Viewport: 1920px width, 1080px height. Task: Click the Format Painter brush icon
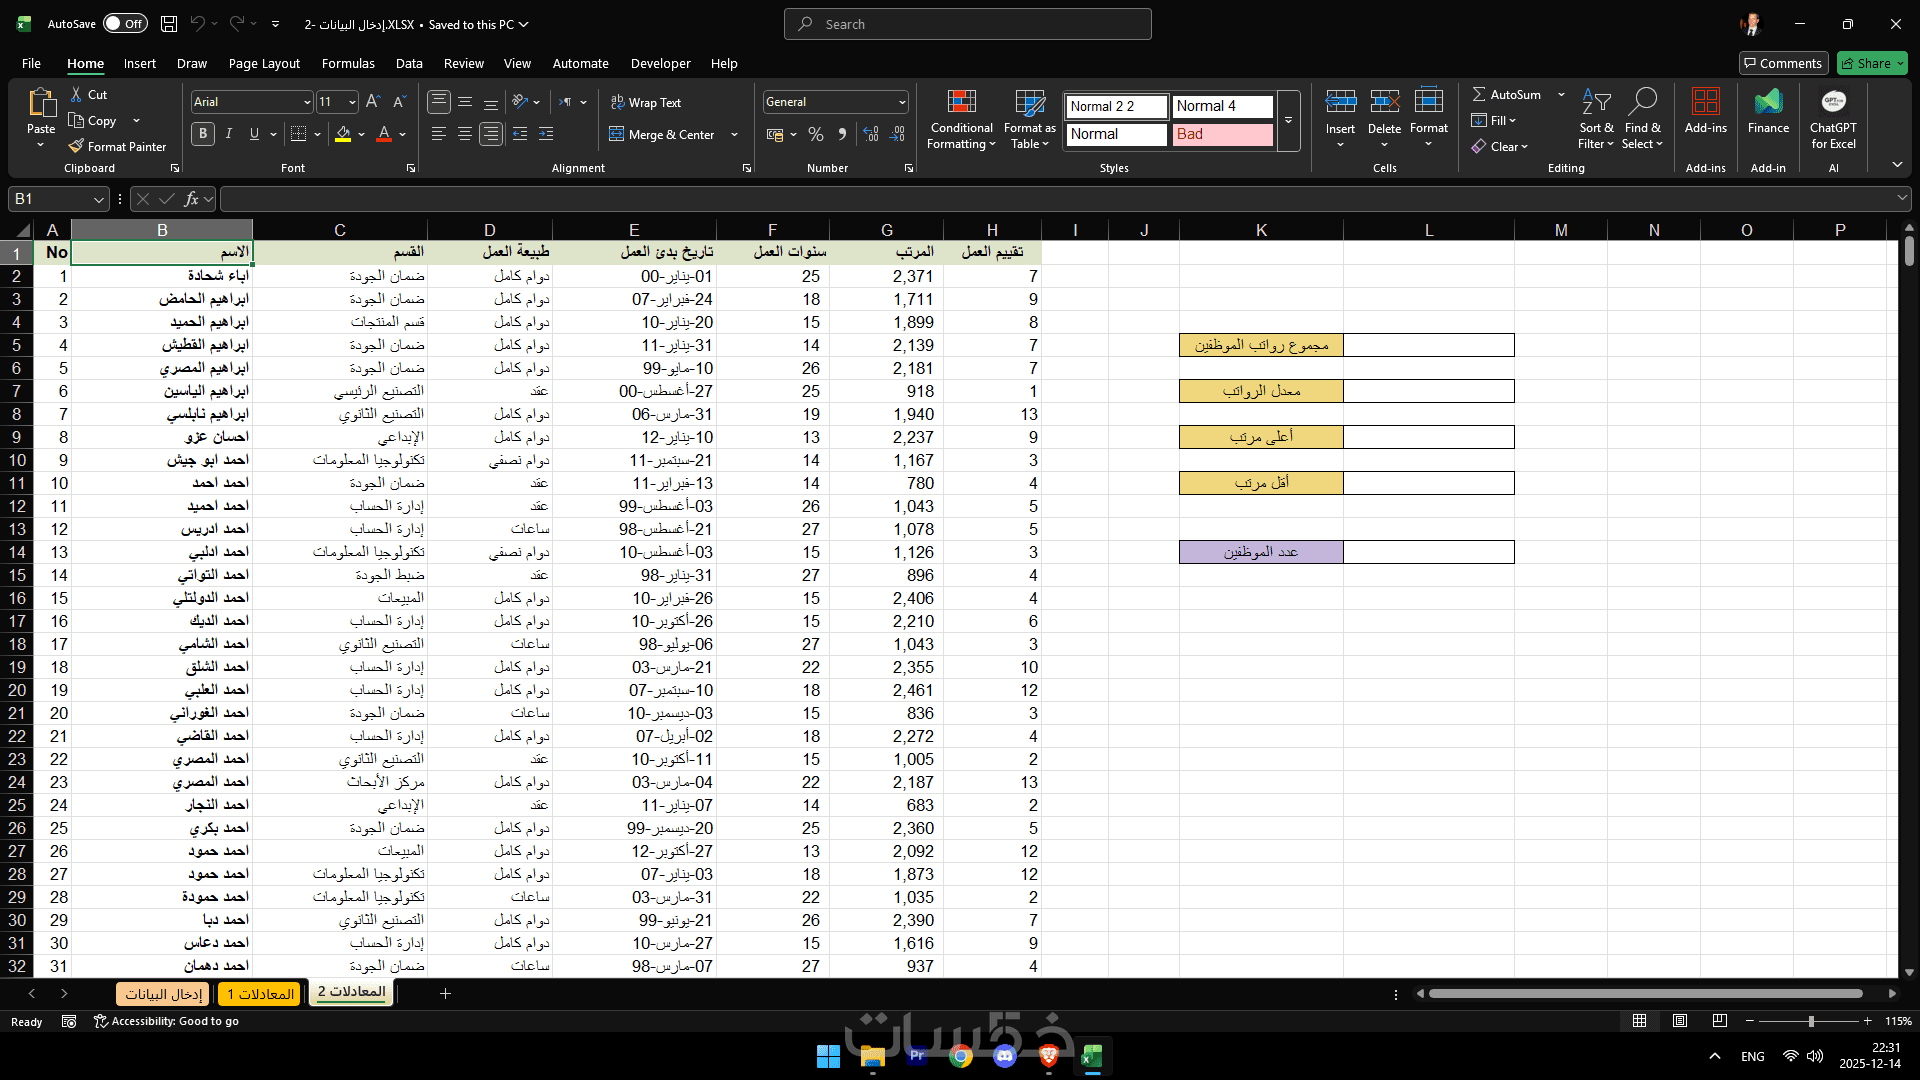(76, 146)
